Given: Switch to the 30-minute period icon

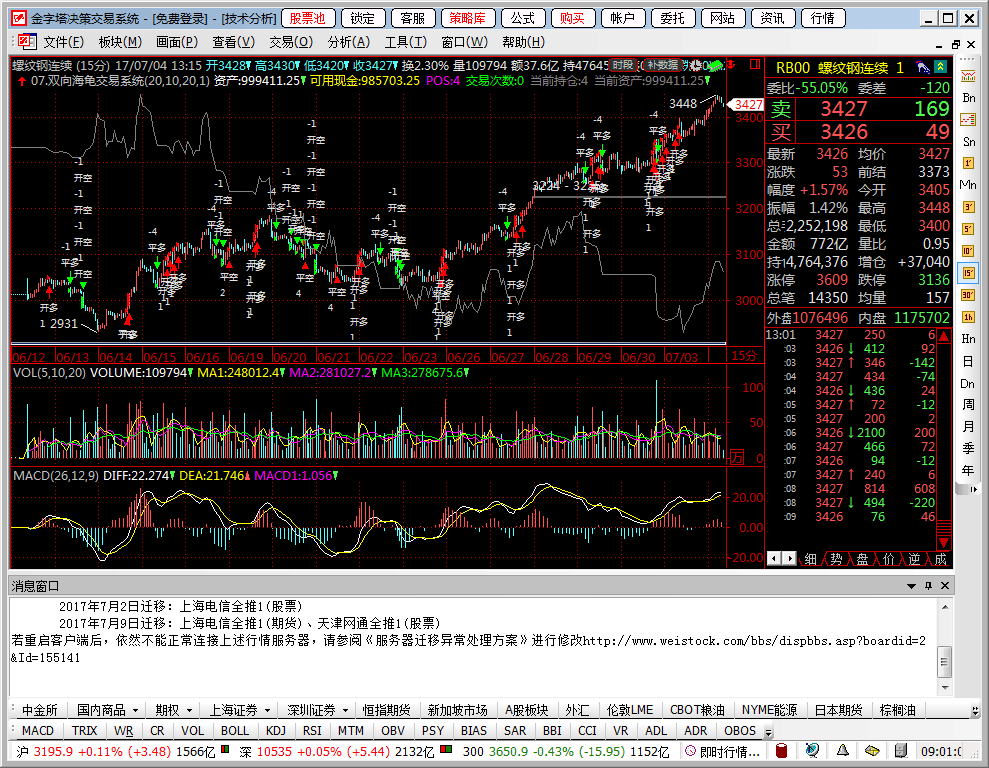Looking at the screenshot, I should click(x=968, y=294).
